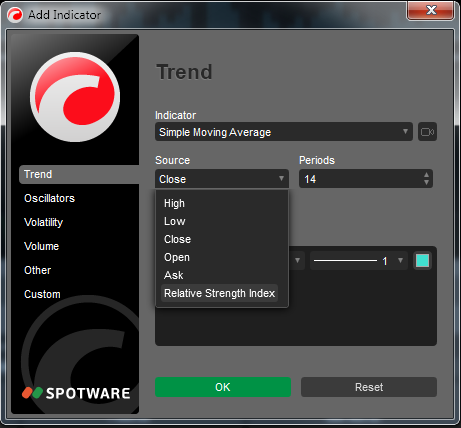Click the large red cTrader logo
Image resolution: width=461 pixels, height=428 pixels.
pos(75,97)
